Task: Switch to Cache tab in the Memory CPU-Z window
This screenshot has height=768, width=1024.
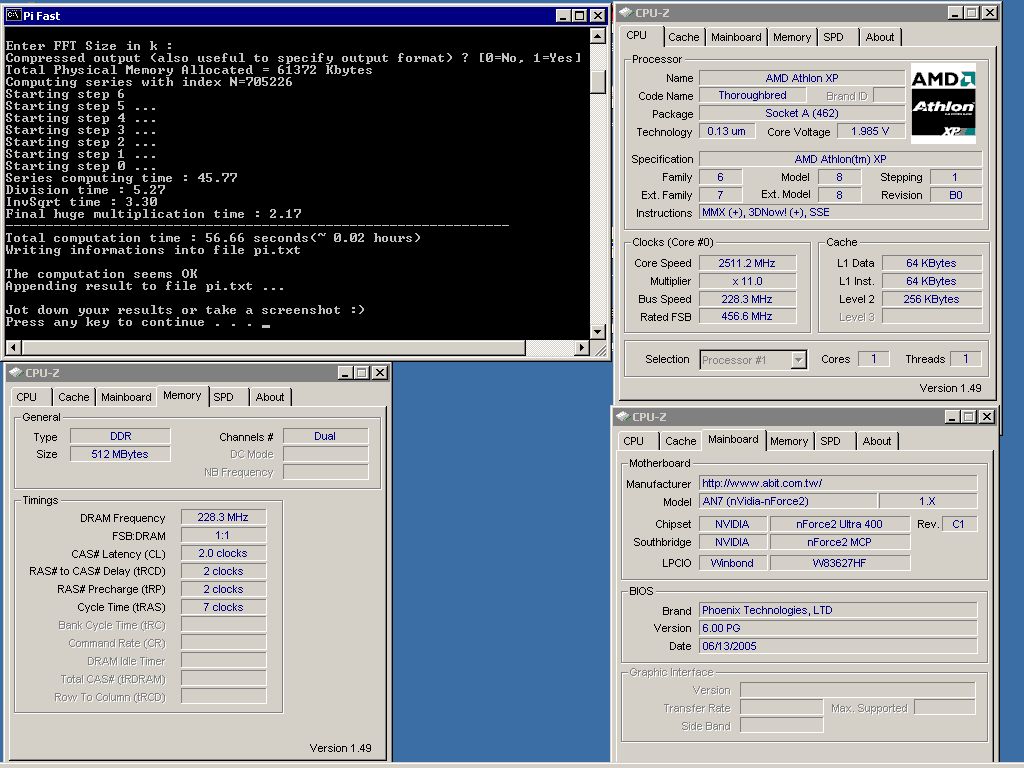Action: tap(73, 397)
